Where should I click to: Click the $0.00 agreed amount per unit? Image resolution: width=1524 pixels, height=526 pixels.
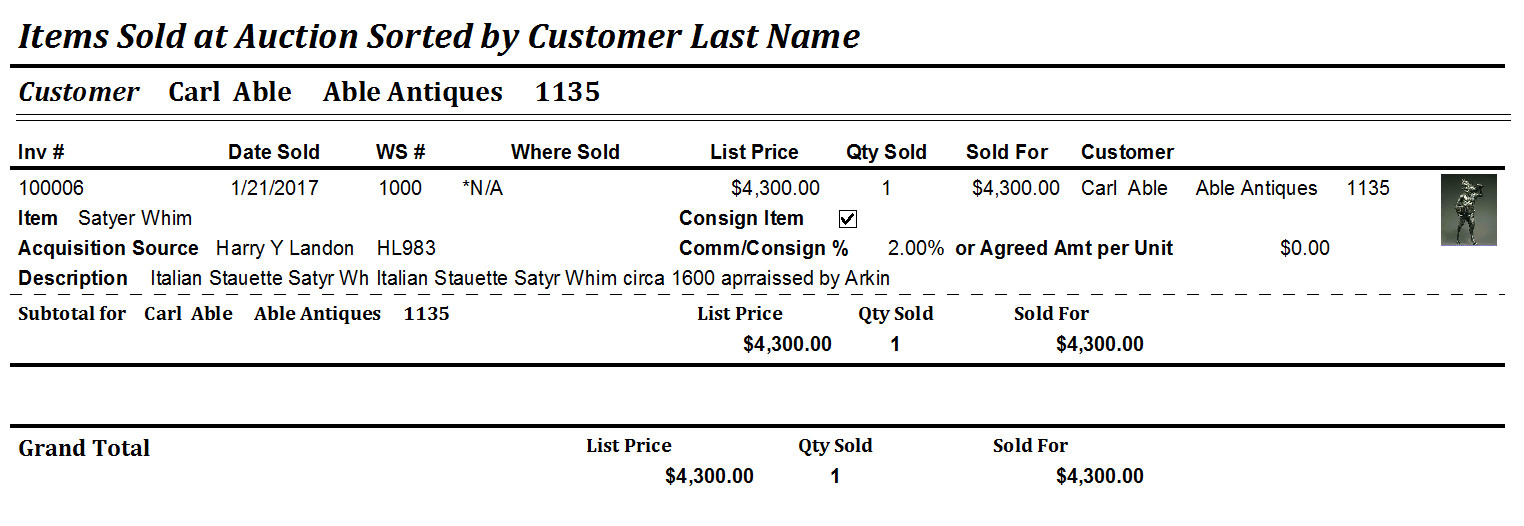pyautogui.click(x=1304, y=248)
